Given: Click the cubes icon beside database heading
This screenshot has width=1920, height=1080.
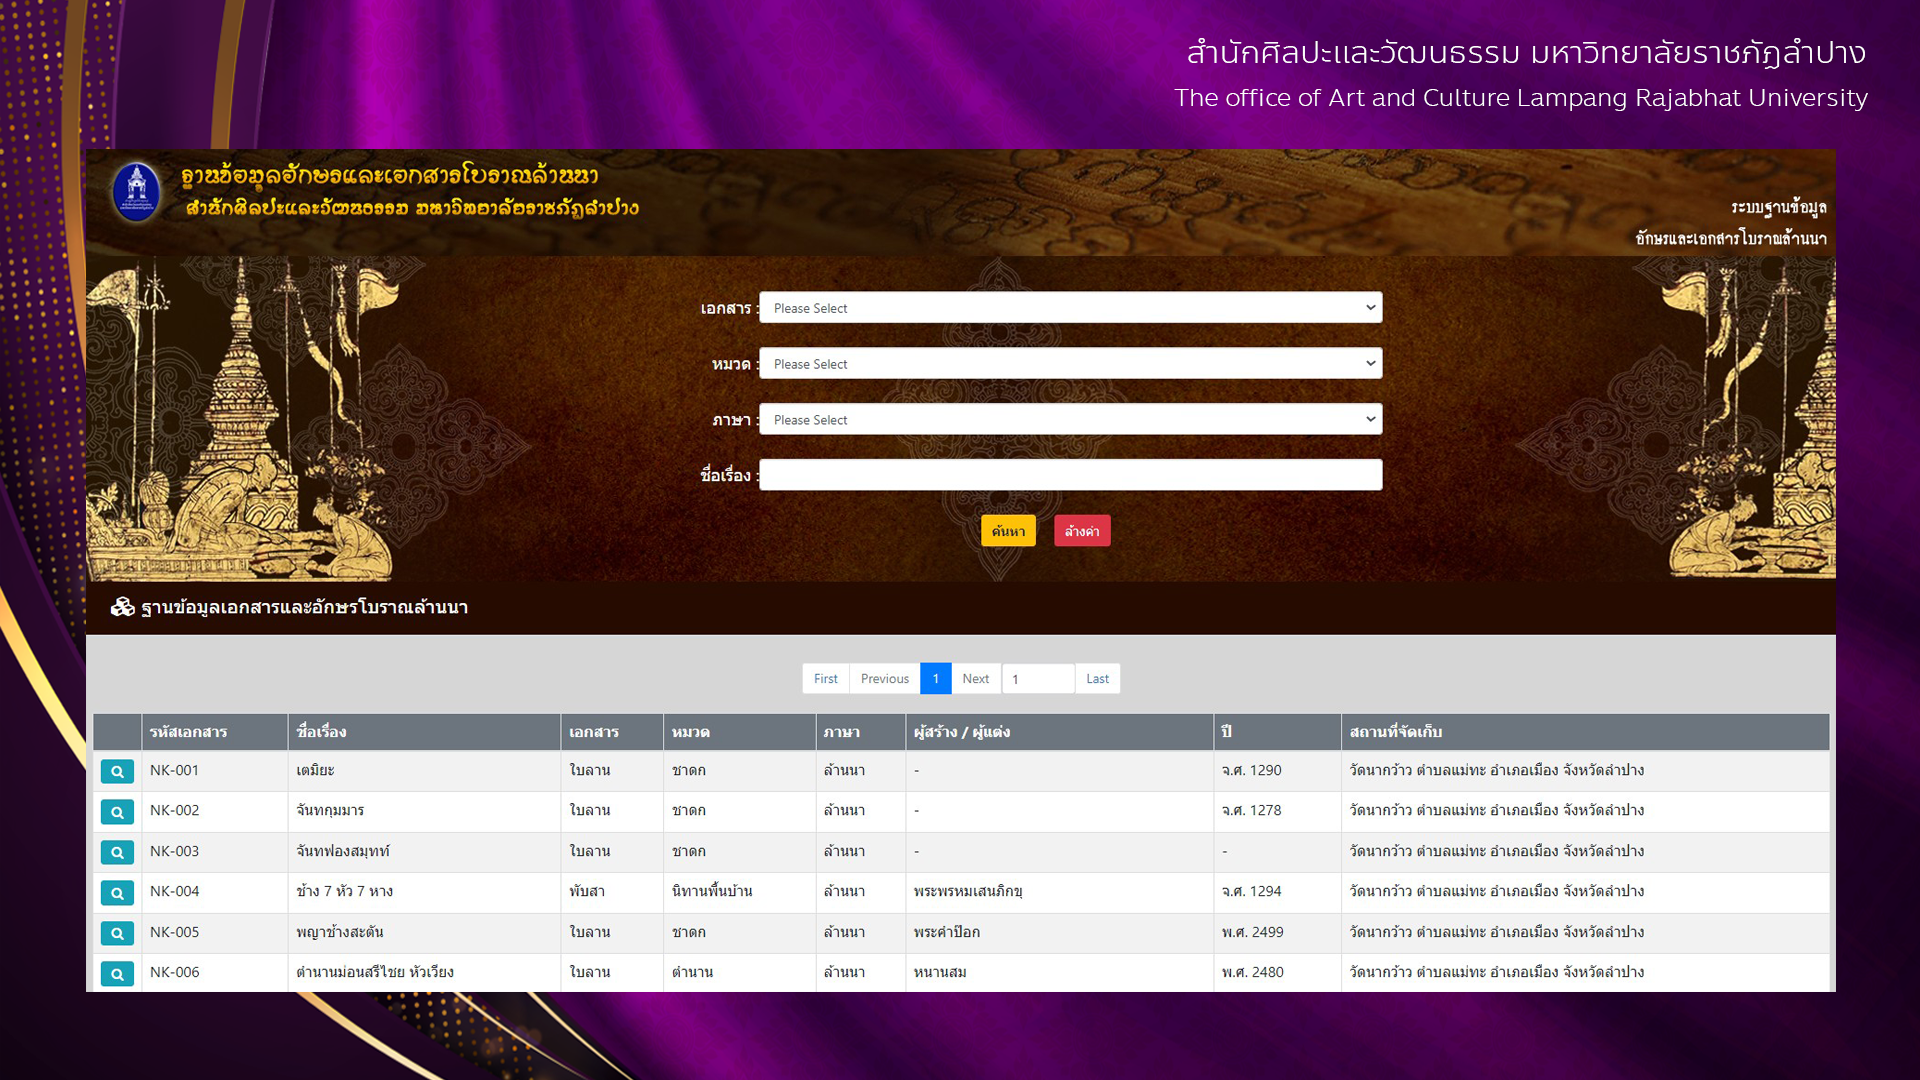Looking at the screenshot, I should [x=122, y=607].
